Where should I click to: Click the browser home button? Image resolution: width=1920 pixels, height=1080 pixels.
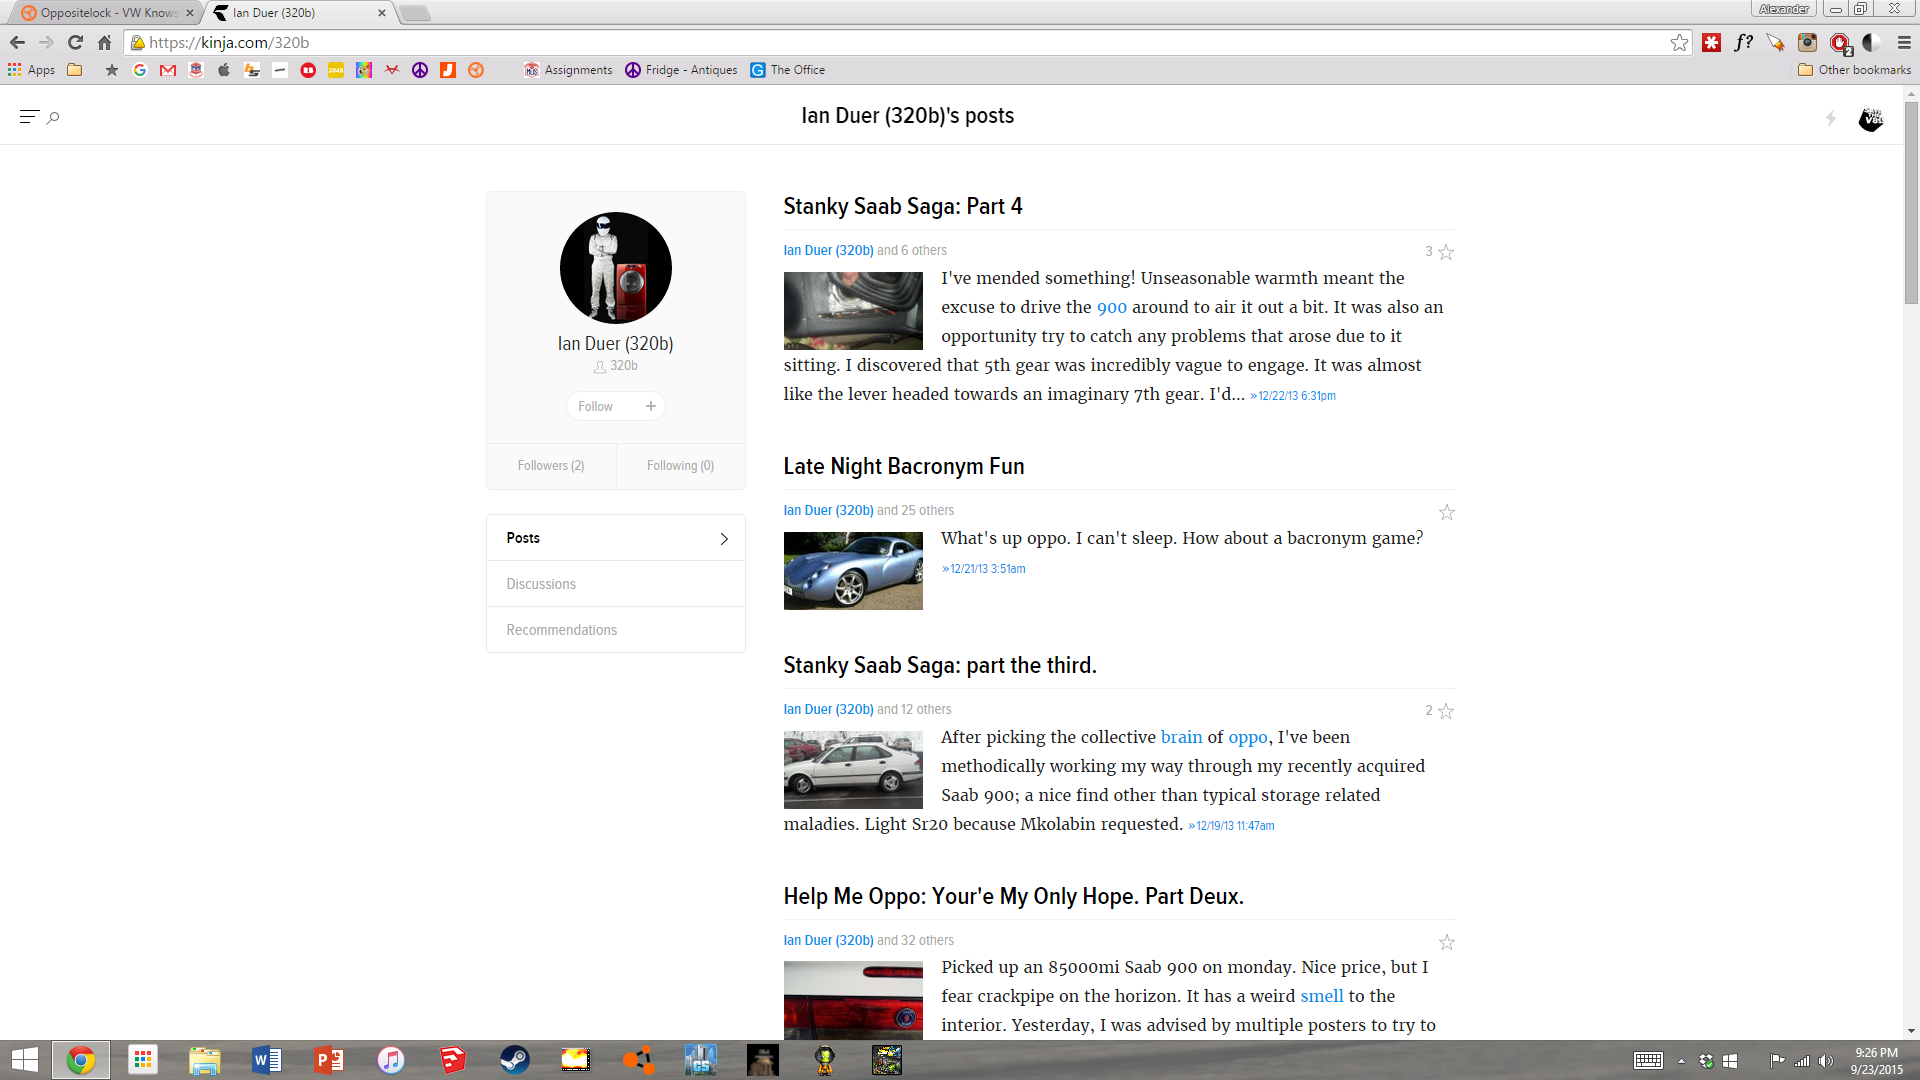[104, 42]
